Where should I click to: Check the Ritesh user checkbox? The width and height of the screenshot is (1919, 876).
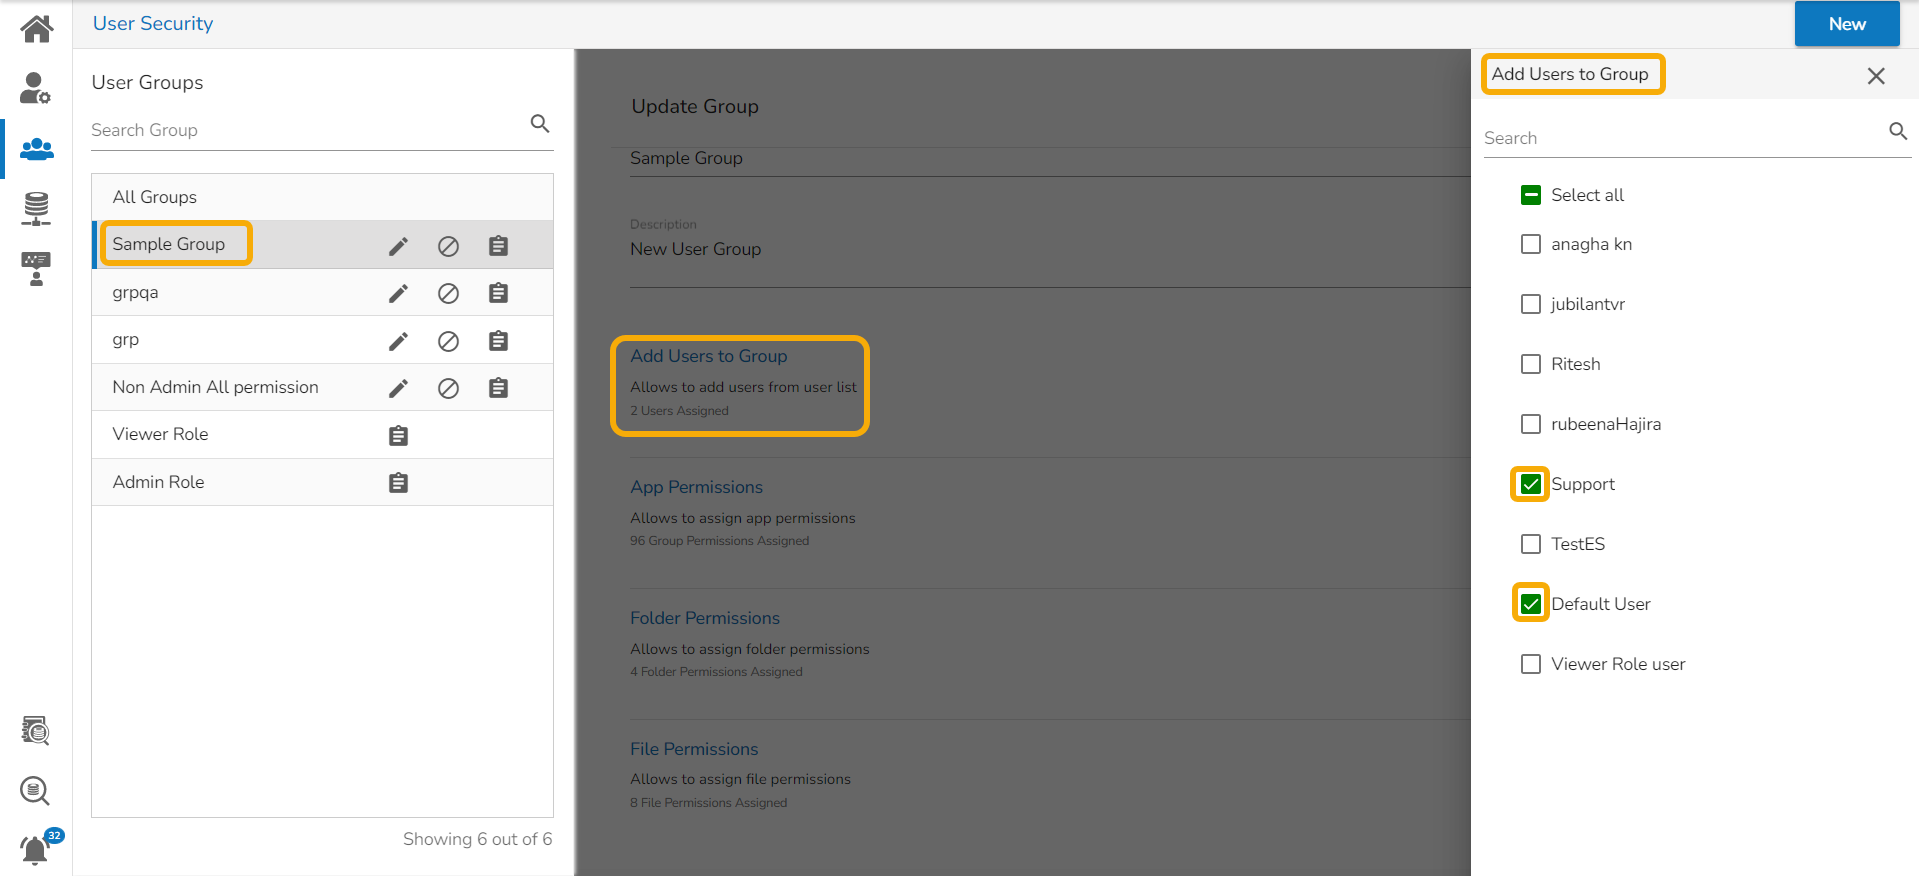coord(1530,364)
